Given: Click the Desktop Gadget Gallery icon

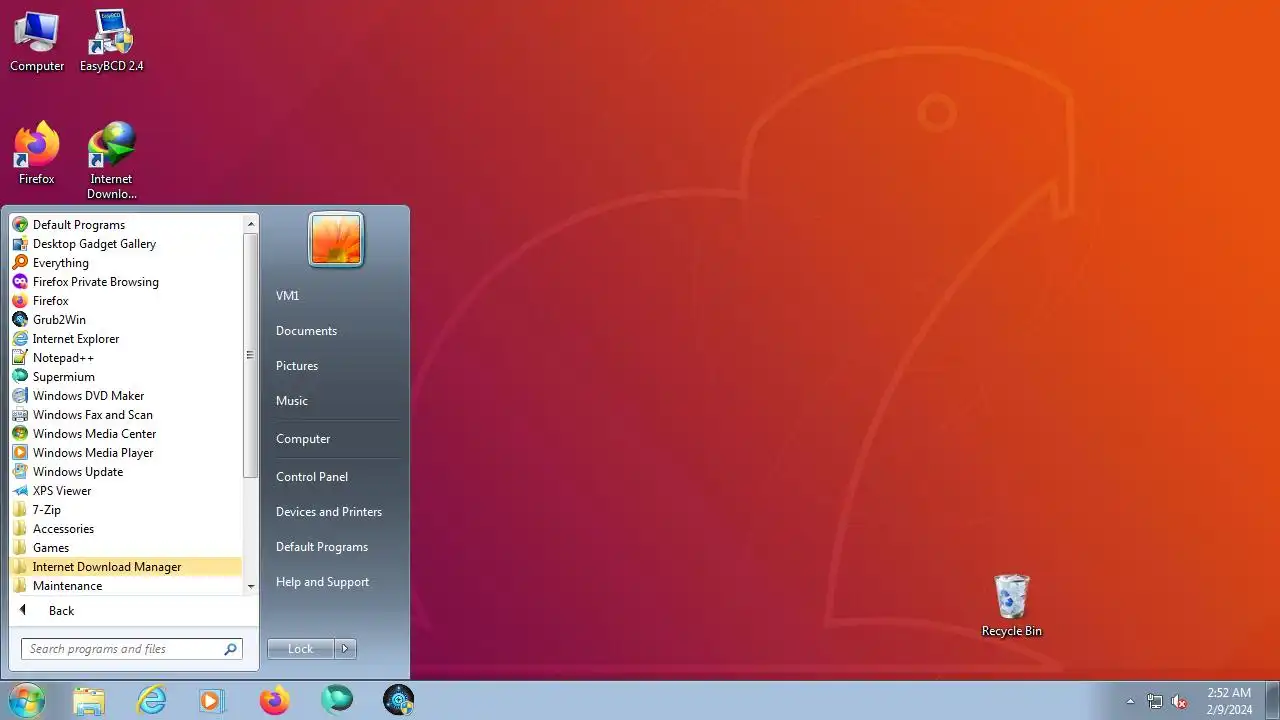Looking at the screenshot, I should [x=20, y=244].
